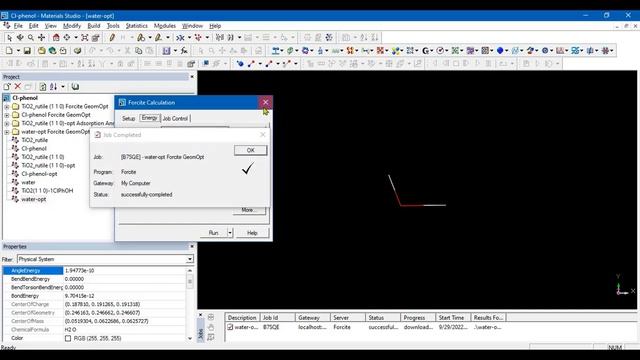Click the Sketch Ring tool icon
Image resolution: width=640 pixels, height=360 pixels.
141,38
